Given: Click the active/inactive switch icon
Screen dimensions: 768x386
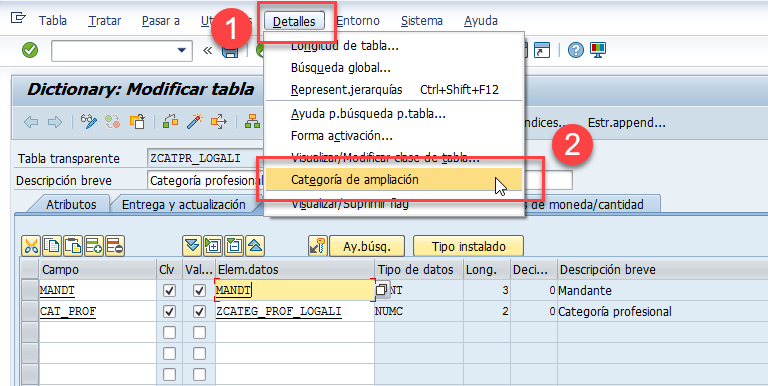Looking at the screenshot, I should coord(113,121).
